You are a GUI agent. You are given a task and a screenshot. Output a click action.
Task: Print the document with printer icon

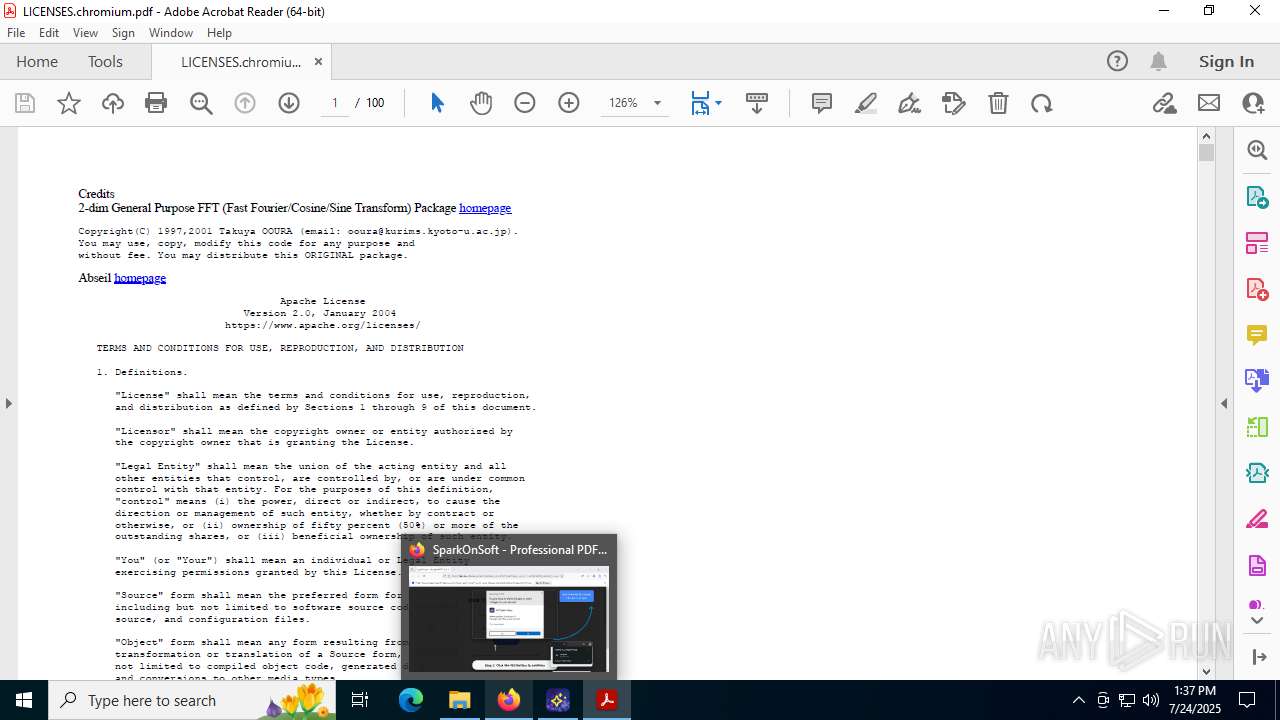(x=156, y=103)
